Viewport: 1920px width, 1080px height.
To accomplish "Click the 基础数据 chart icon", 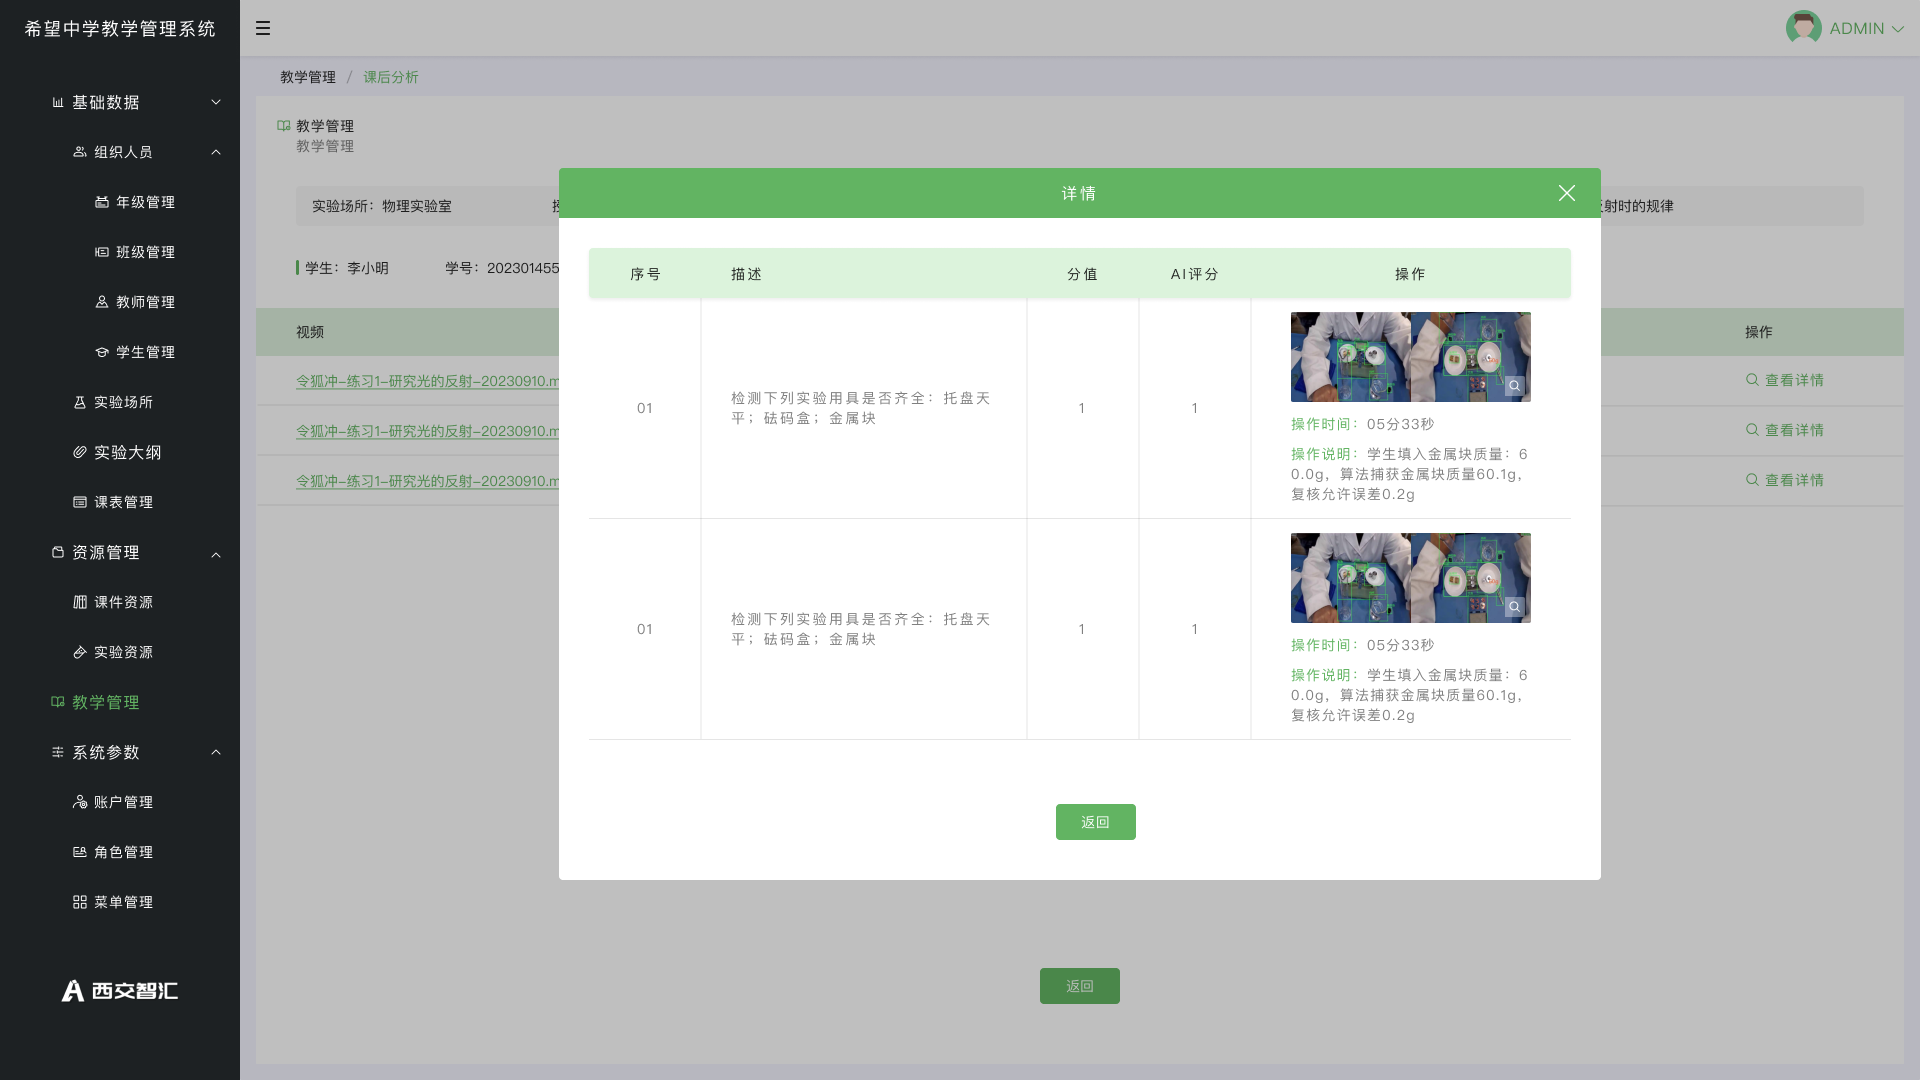I will pyautogui.click(x=58, y=102).
